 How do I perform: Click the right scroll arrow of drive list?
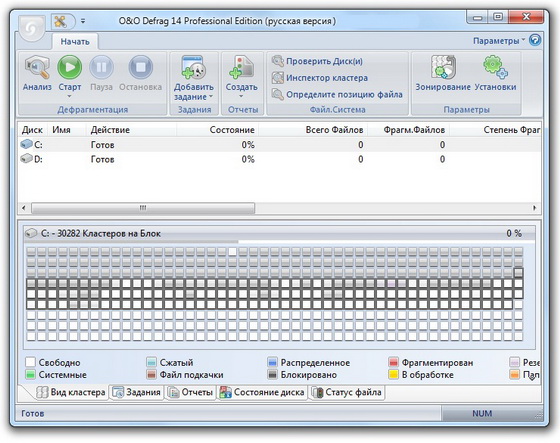pyautogui.click(x=535, y=208)
